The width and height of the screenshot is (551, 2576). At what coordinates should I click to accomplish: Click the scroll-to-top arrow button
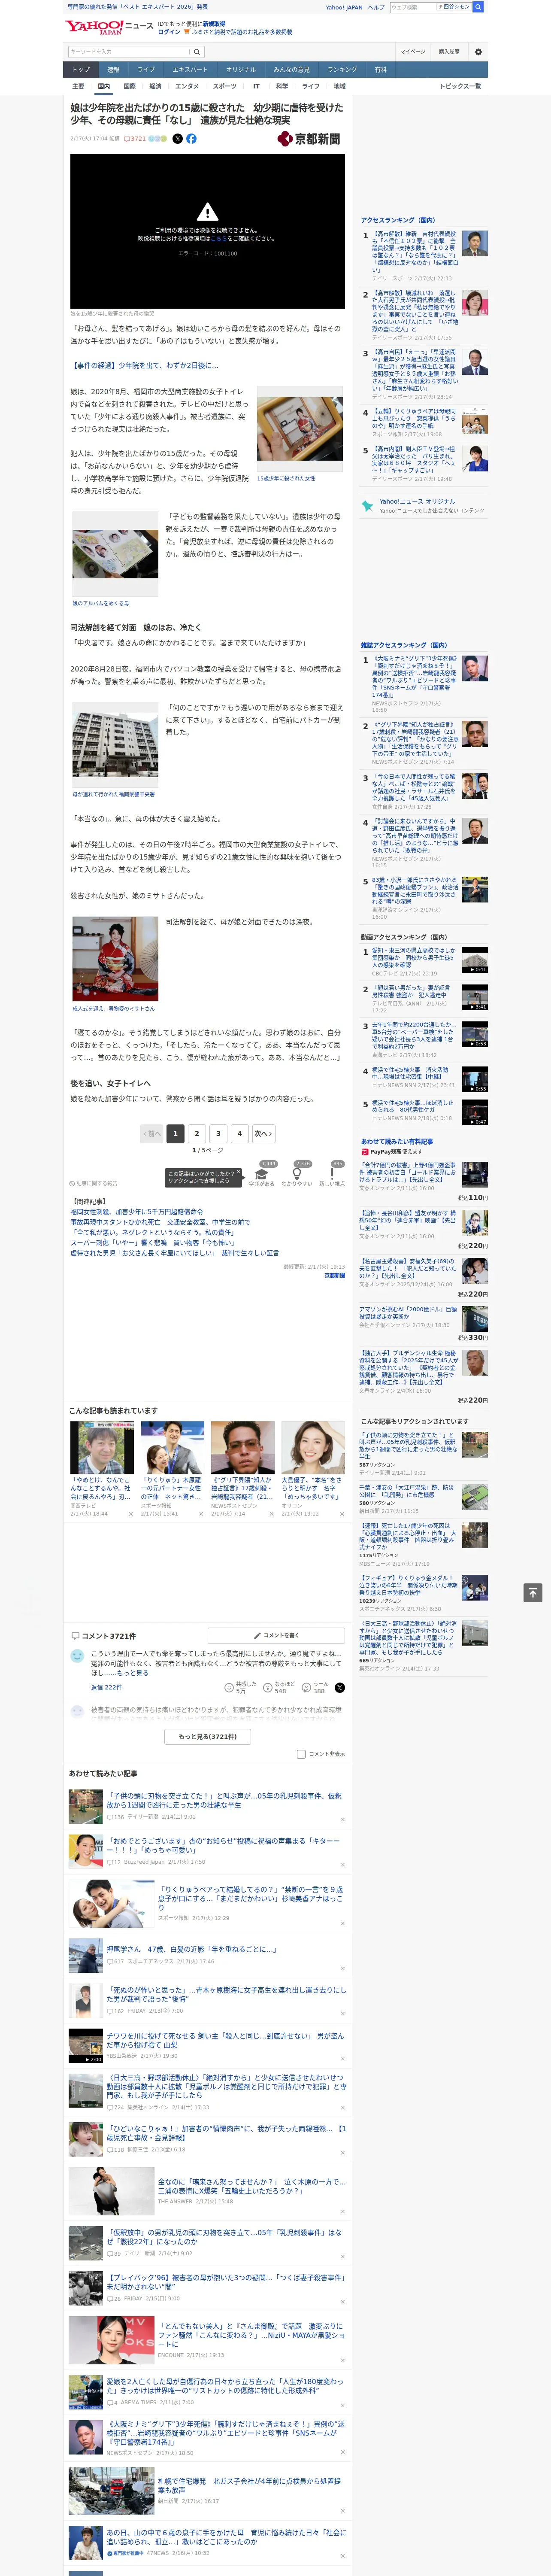pos(533,1592)
